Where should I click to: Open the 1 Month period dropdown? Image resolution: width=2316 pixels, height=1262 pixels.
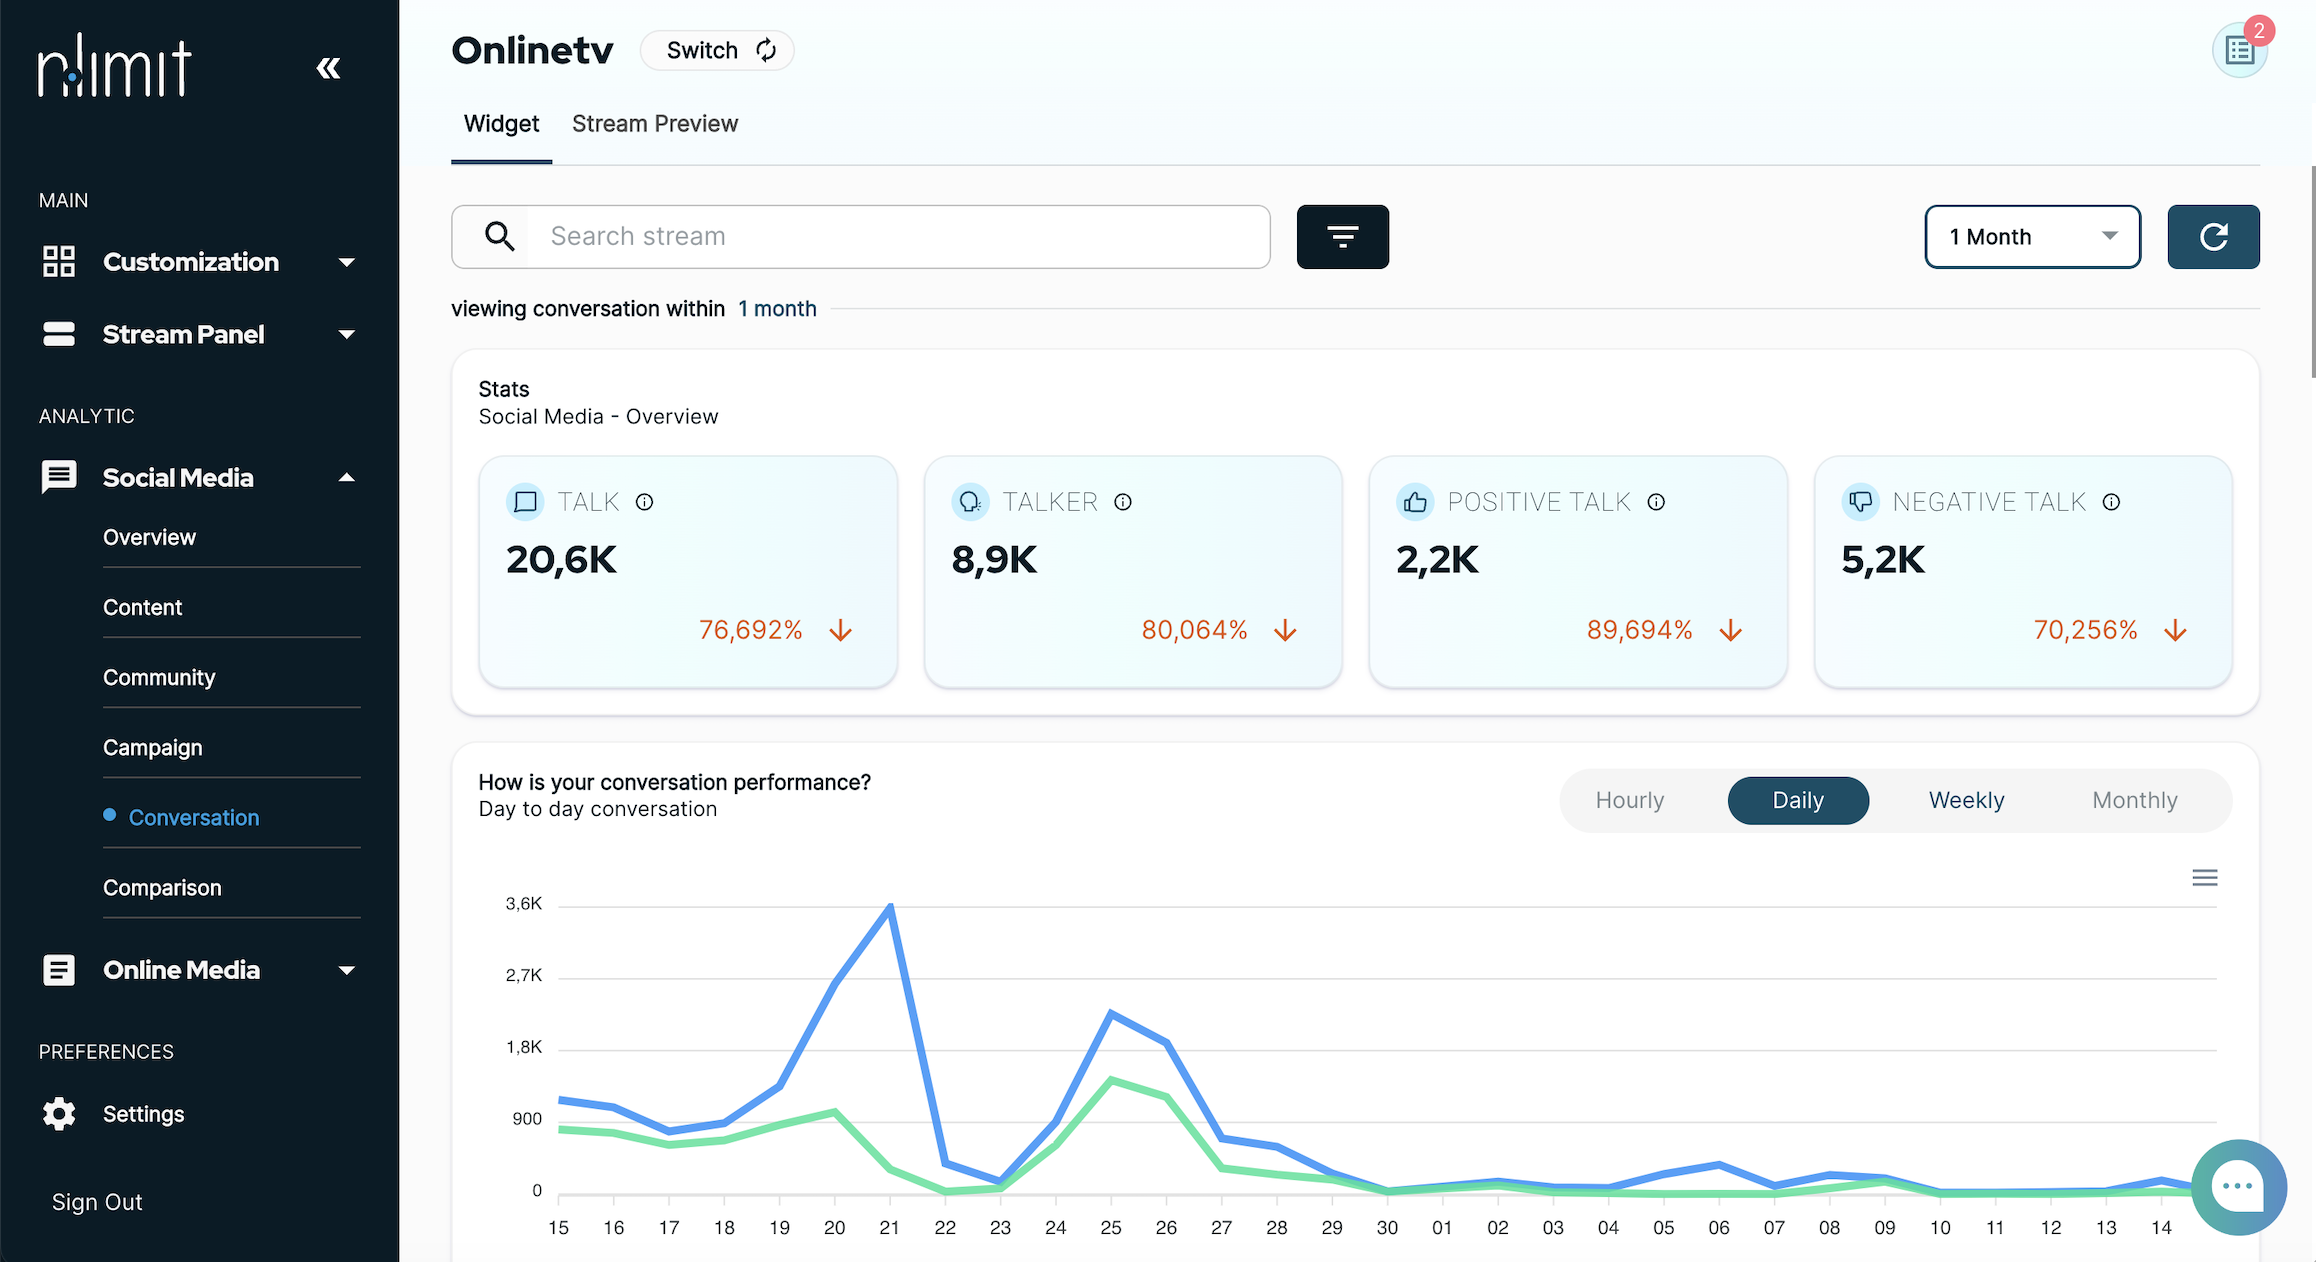2033,237
